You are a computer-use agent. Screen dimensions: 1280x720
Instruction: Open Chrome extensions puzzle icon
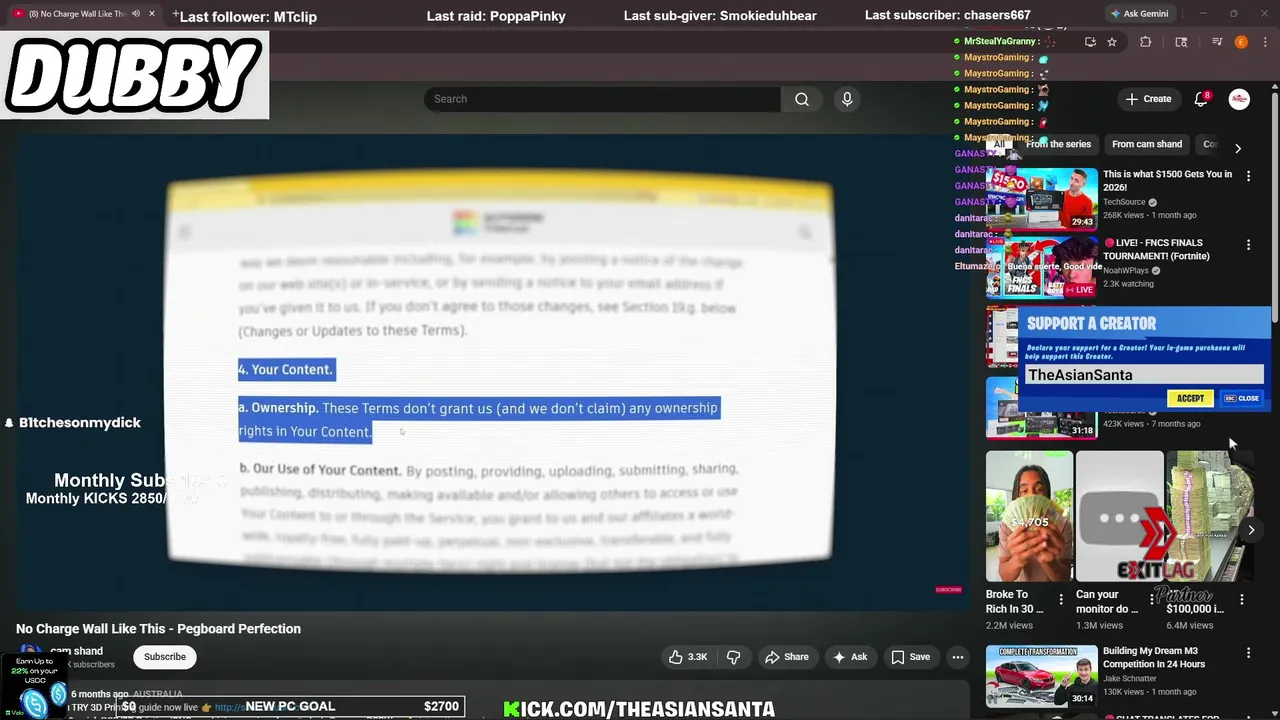[1146, 42]
